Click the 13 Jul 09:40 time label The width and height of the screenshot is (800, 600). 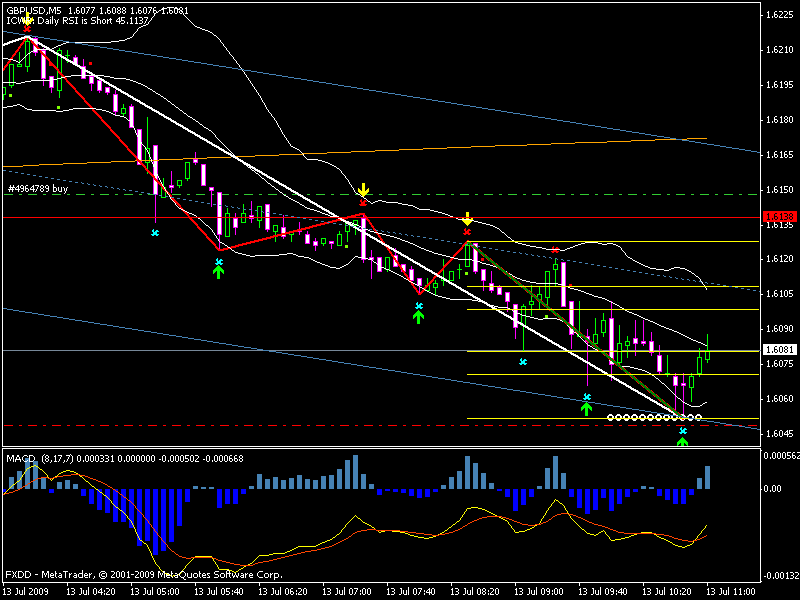[x=603, y=592]
